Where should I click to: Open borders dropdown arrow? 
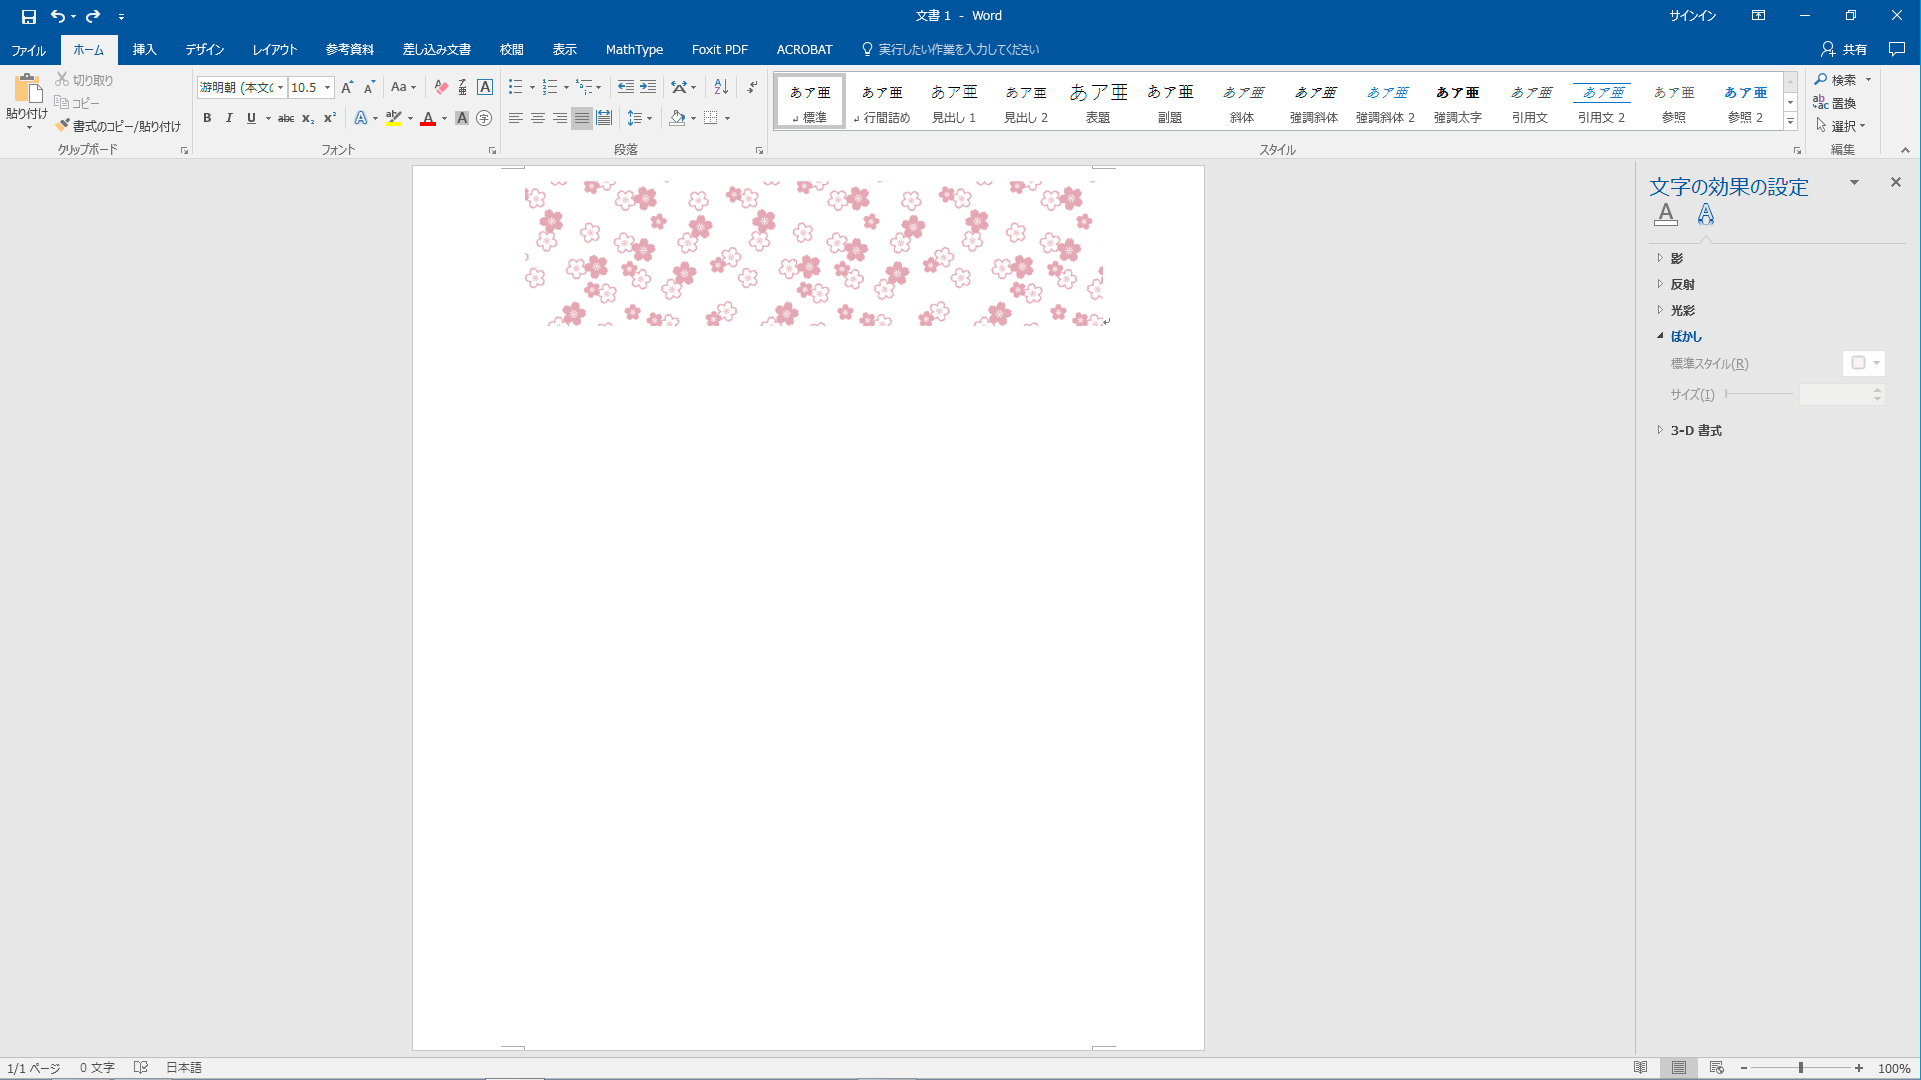[728, 118]
